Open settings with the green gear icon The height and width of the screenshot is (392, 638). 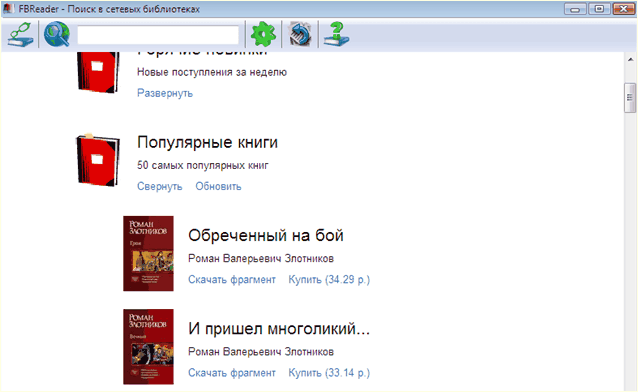point(263,34)
